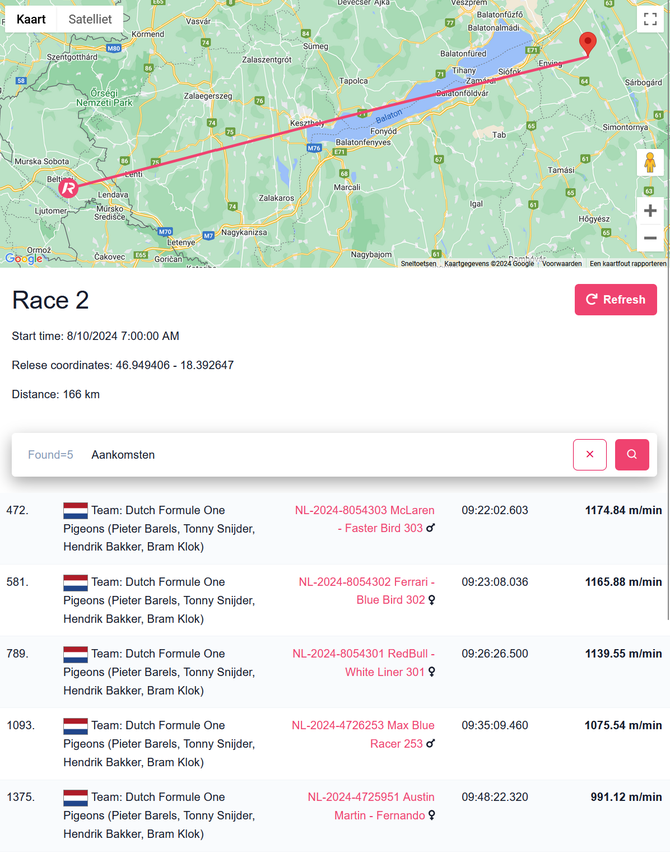Open the Austin Martin - Fernando link
Image resolution: width=670 pixels, height=853 pixels.
pyautogui.click(x=371, y=806)
